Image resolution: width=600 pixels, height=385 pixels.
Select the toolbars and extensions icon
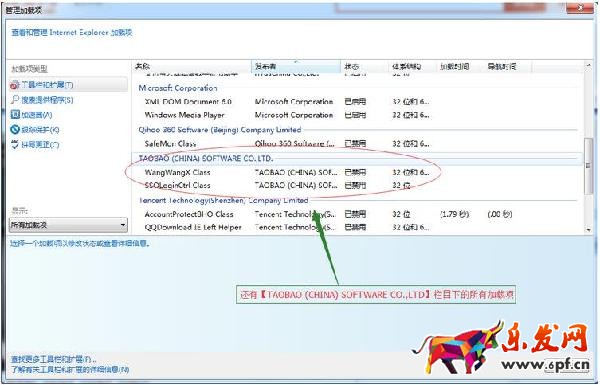coord(14,85)
